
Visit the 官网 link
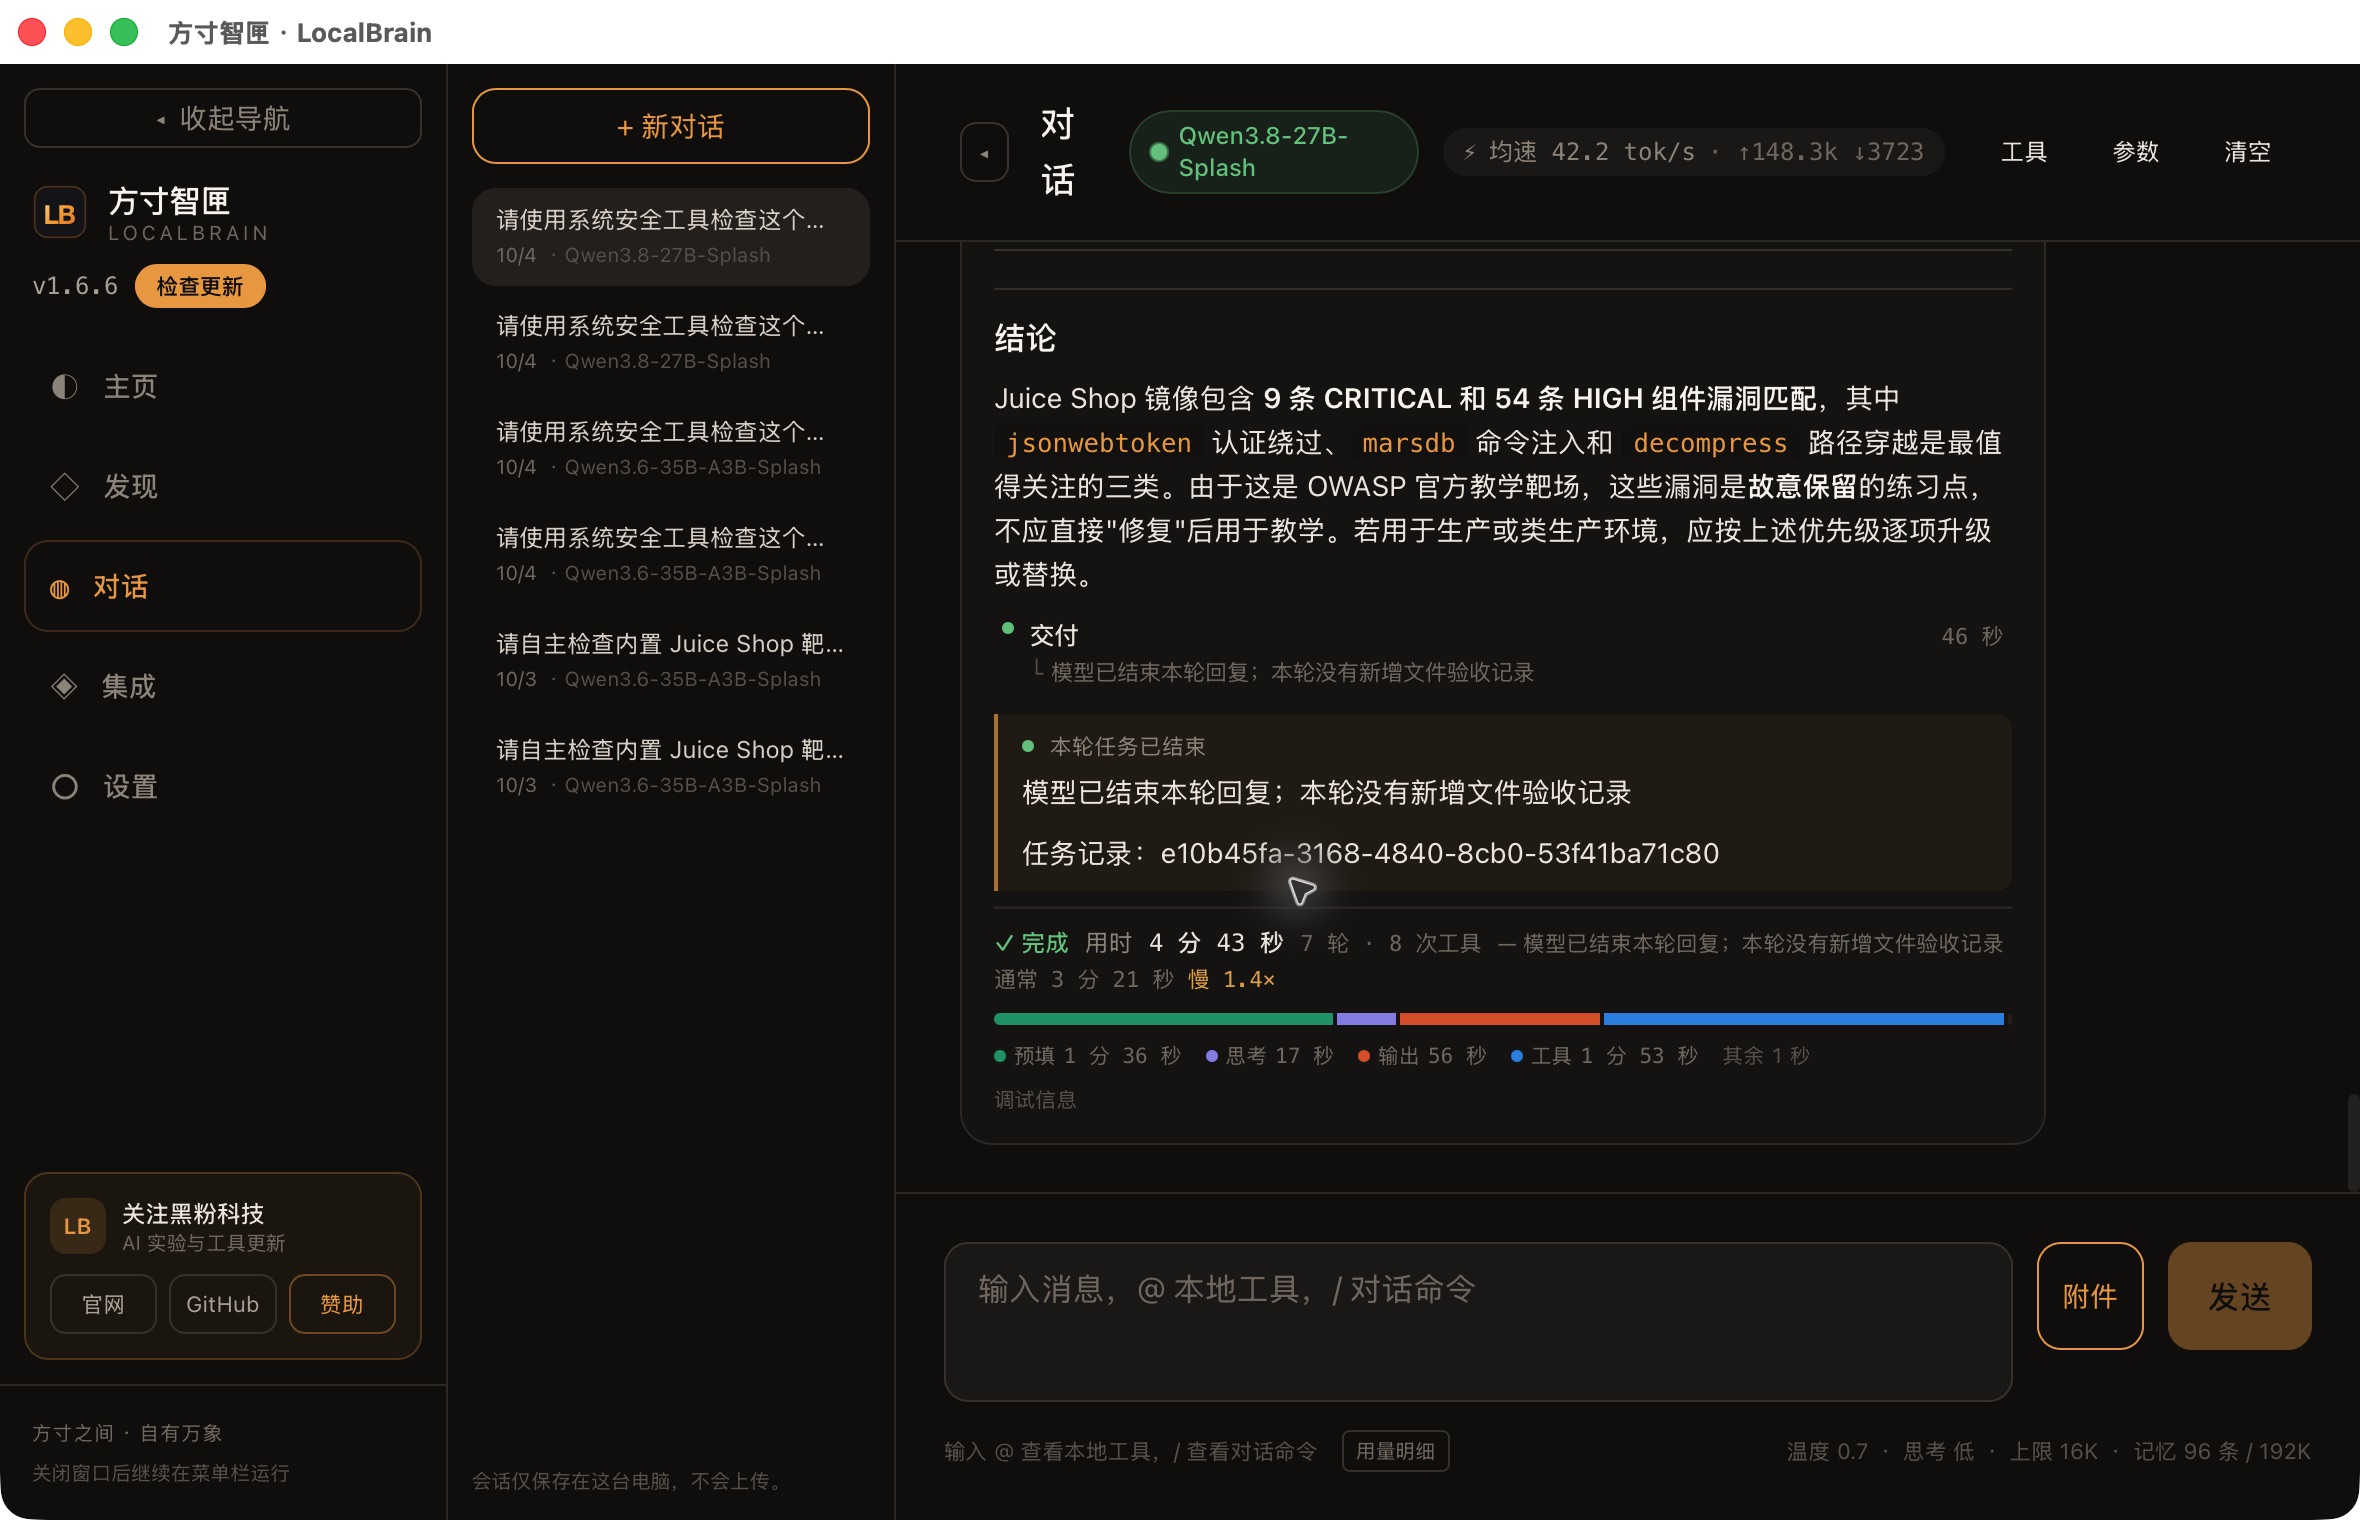[103, 1304]
